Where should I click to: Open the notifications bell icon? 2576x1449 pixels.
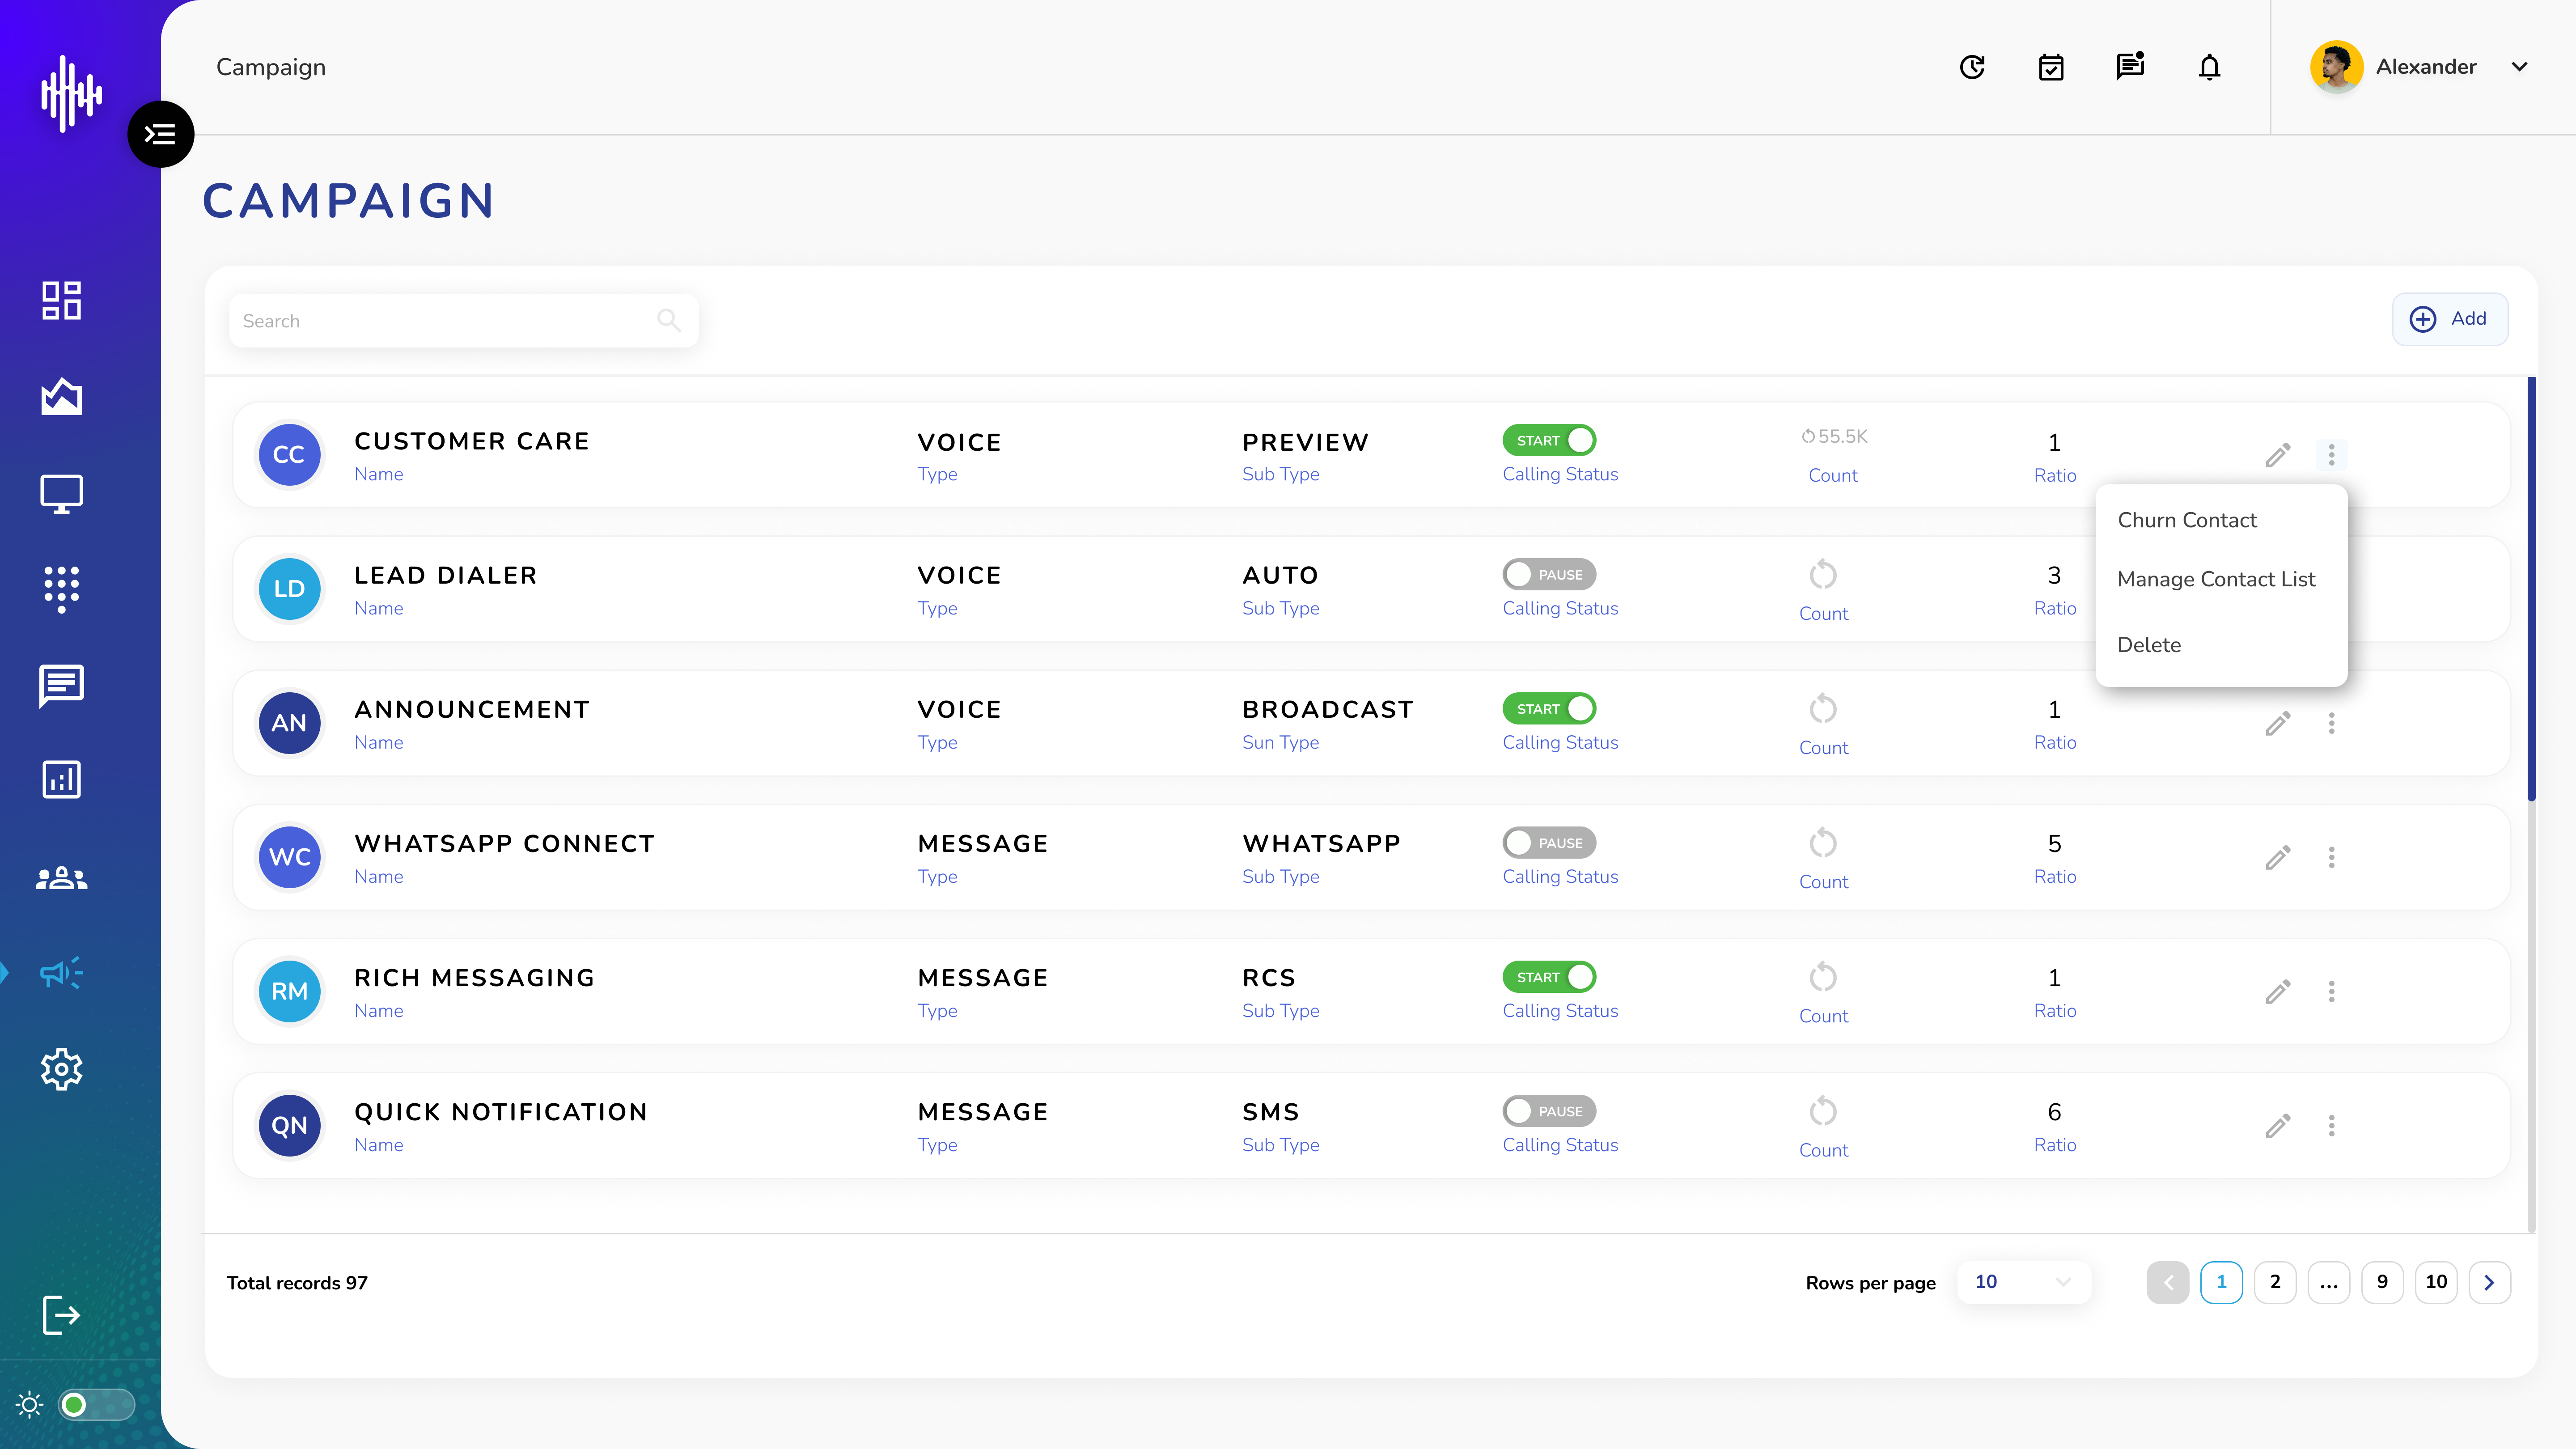click(2210, 67)
